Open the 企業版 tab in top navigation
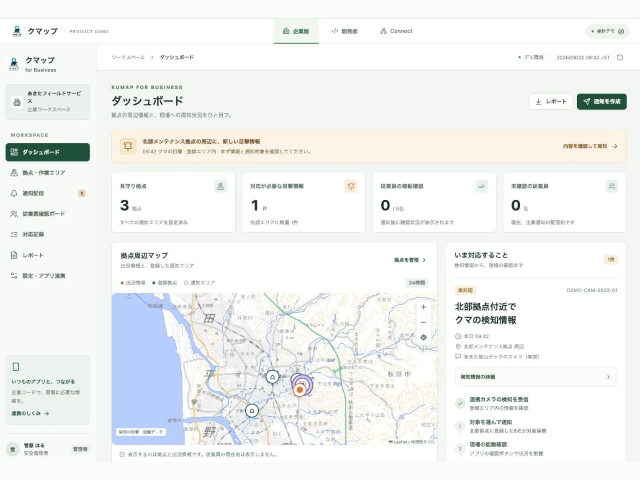The width and height of the screenshot is (640, 480). click(296, 31)
